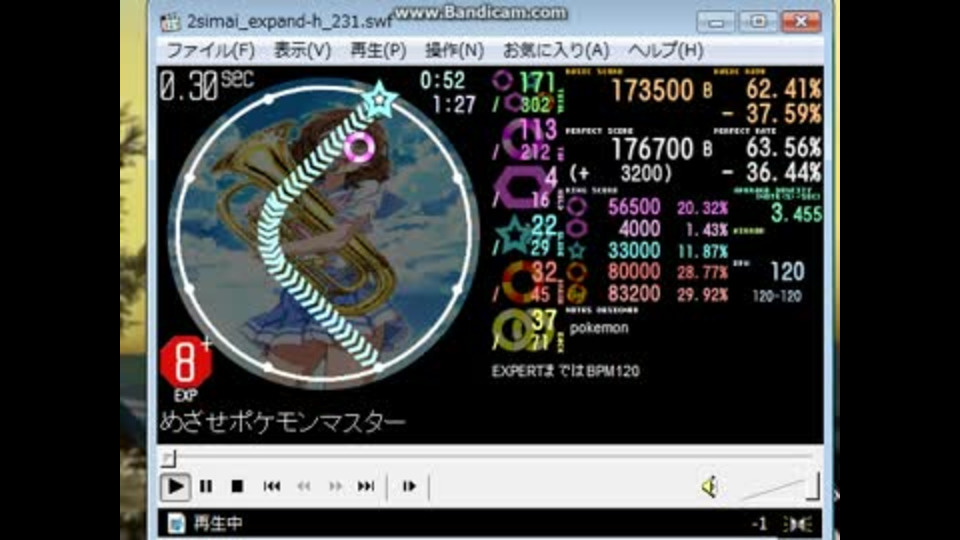The width and height of the screenshot is (960, 540).
Task: Open the お気に入り(A) menu
Action: (x=556, y=51)
